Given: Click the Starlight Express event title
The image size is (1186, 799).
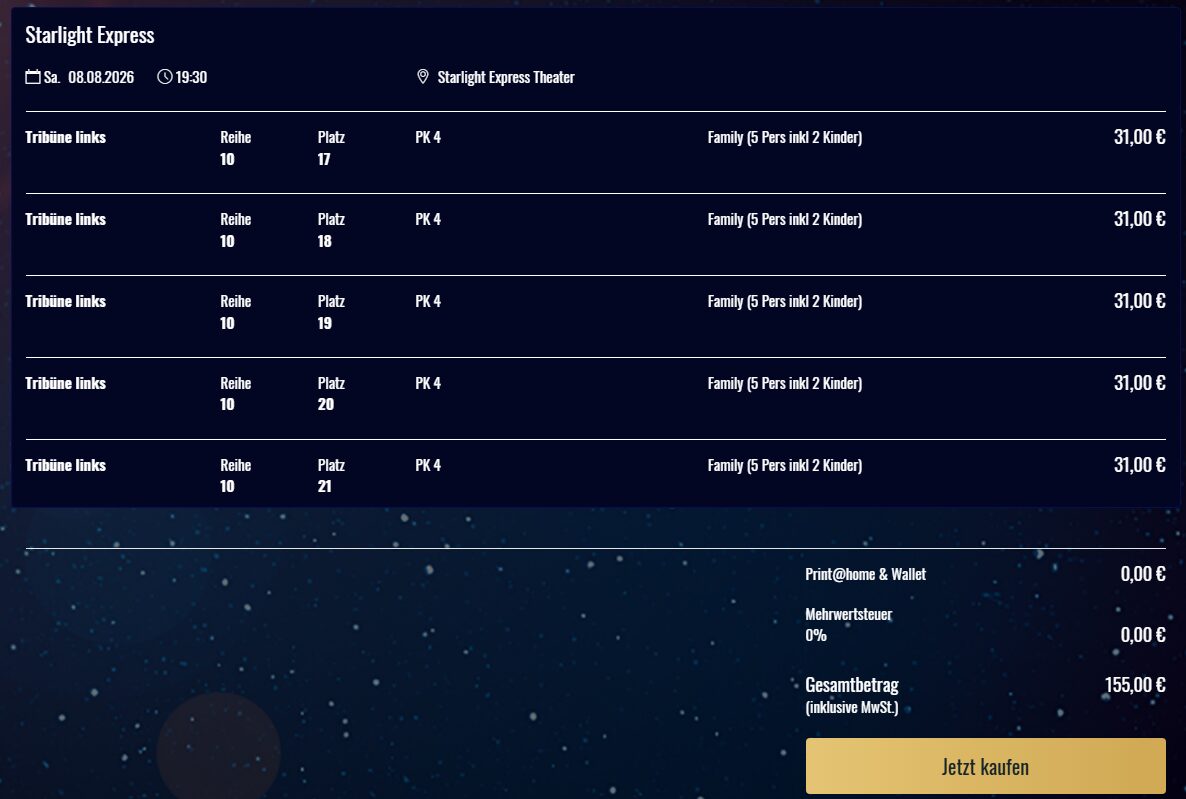Looking at the screenshot, I should (x=90, y=35).
